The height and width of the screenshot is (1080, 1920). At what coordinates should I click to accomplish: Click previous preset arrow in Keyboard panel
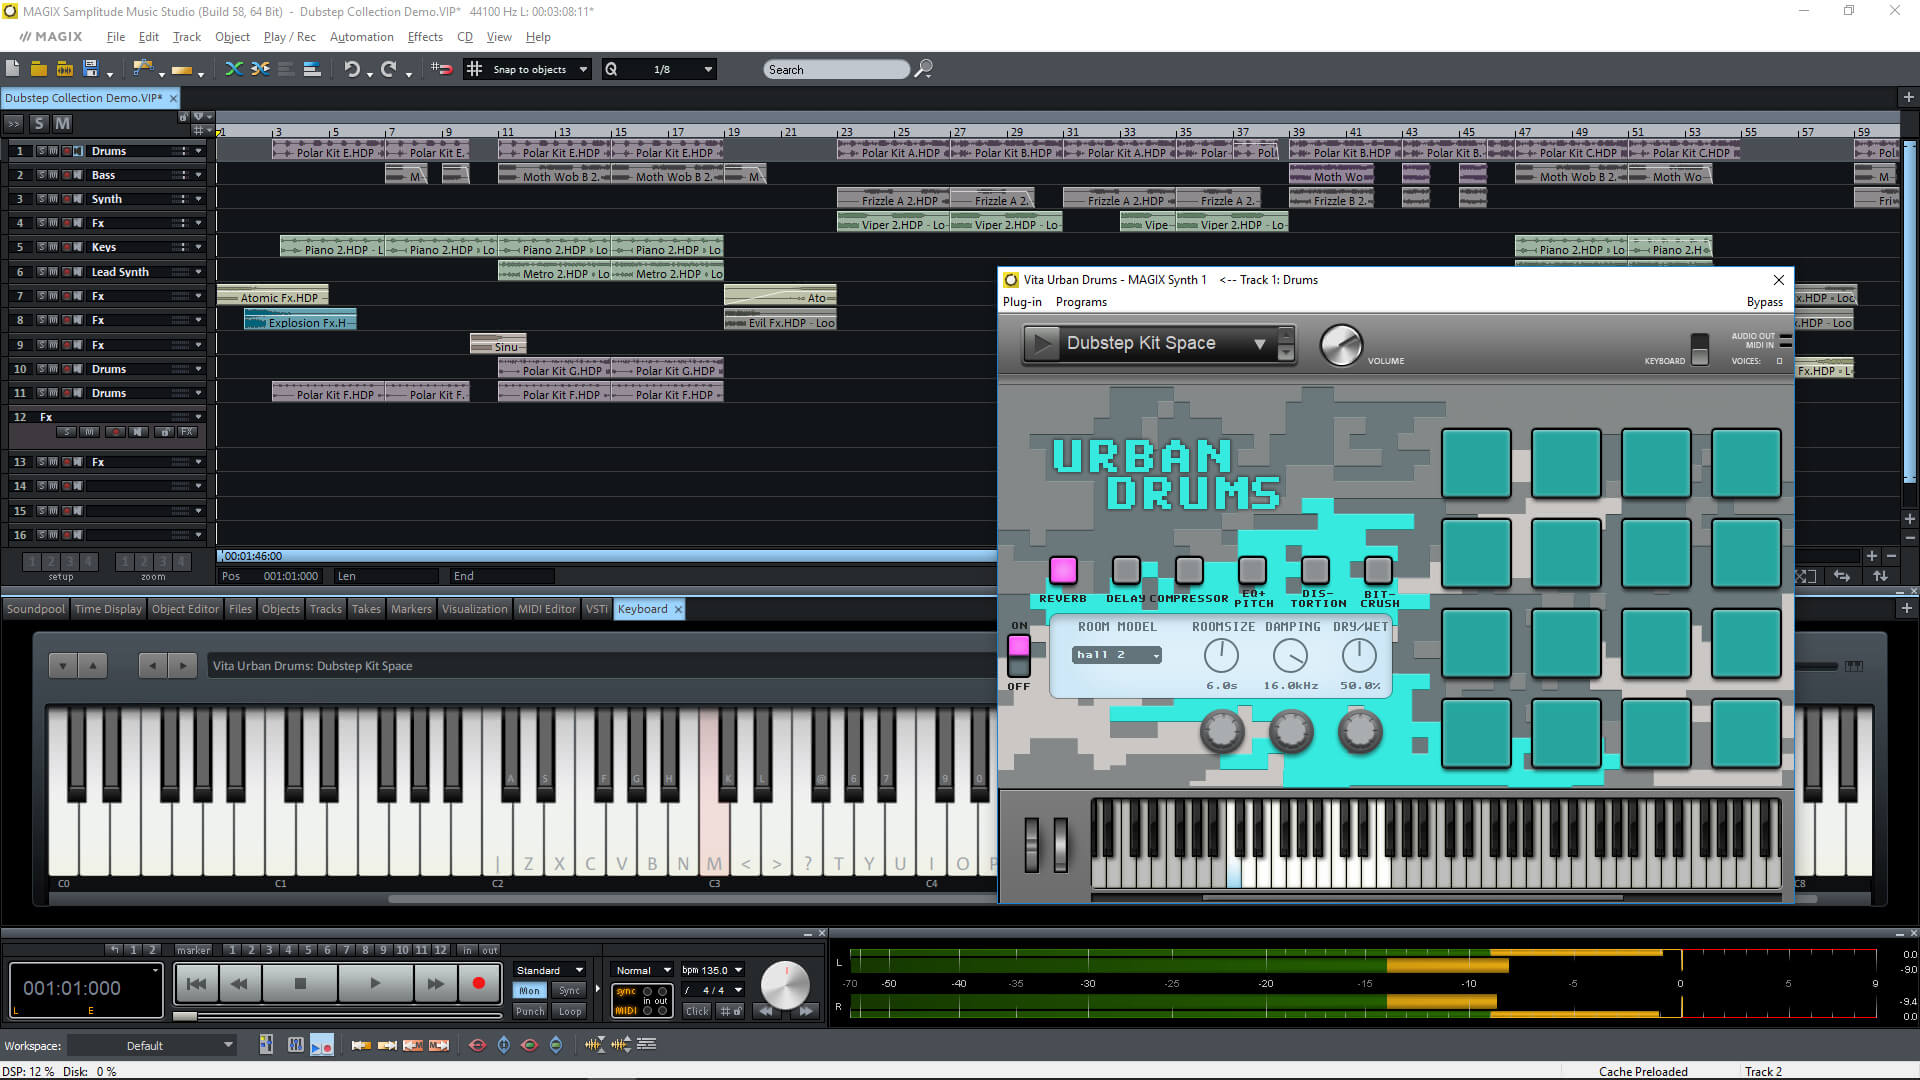[152, 666]
